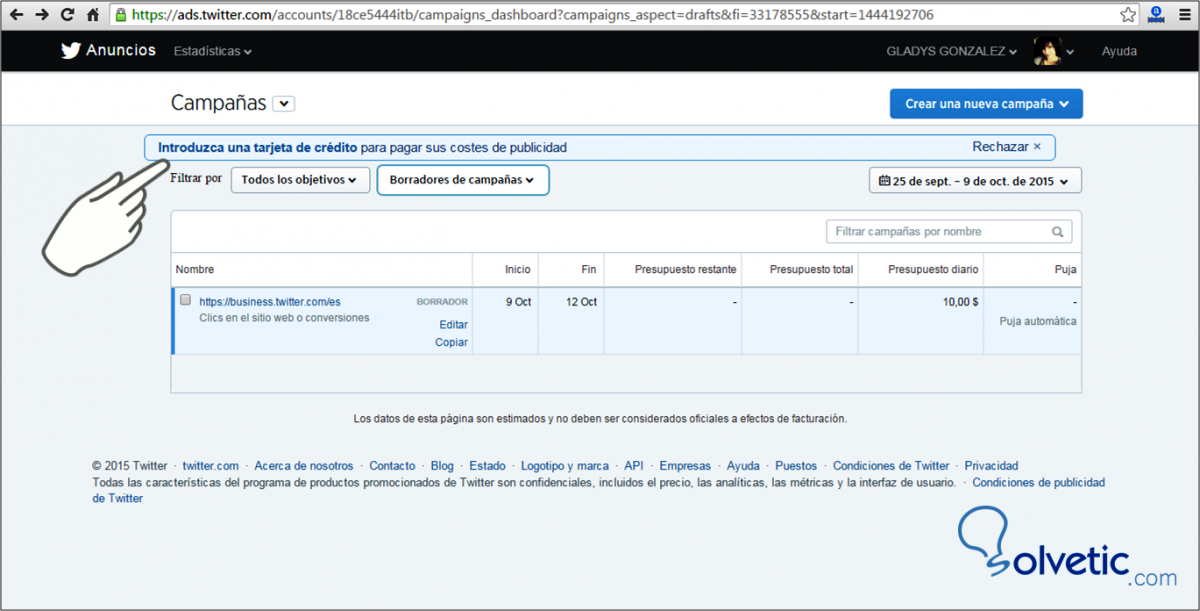The image size is (1200, 611).
Task: Bookmark the page with the star icon
Action: point(1128,15)
